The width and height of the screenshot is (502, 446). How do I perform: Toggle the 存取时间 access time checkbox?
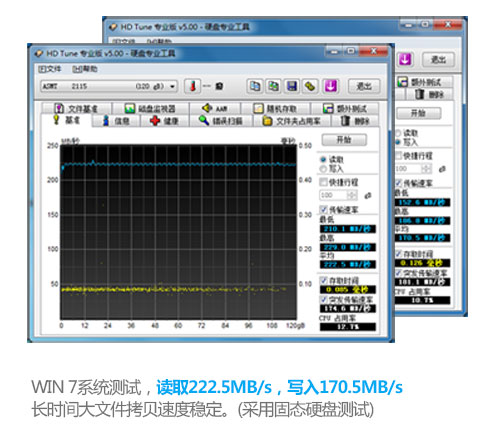(323, 280)
